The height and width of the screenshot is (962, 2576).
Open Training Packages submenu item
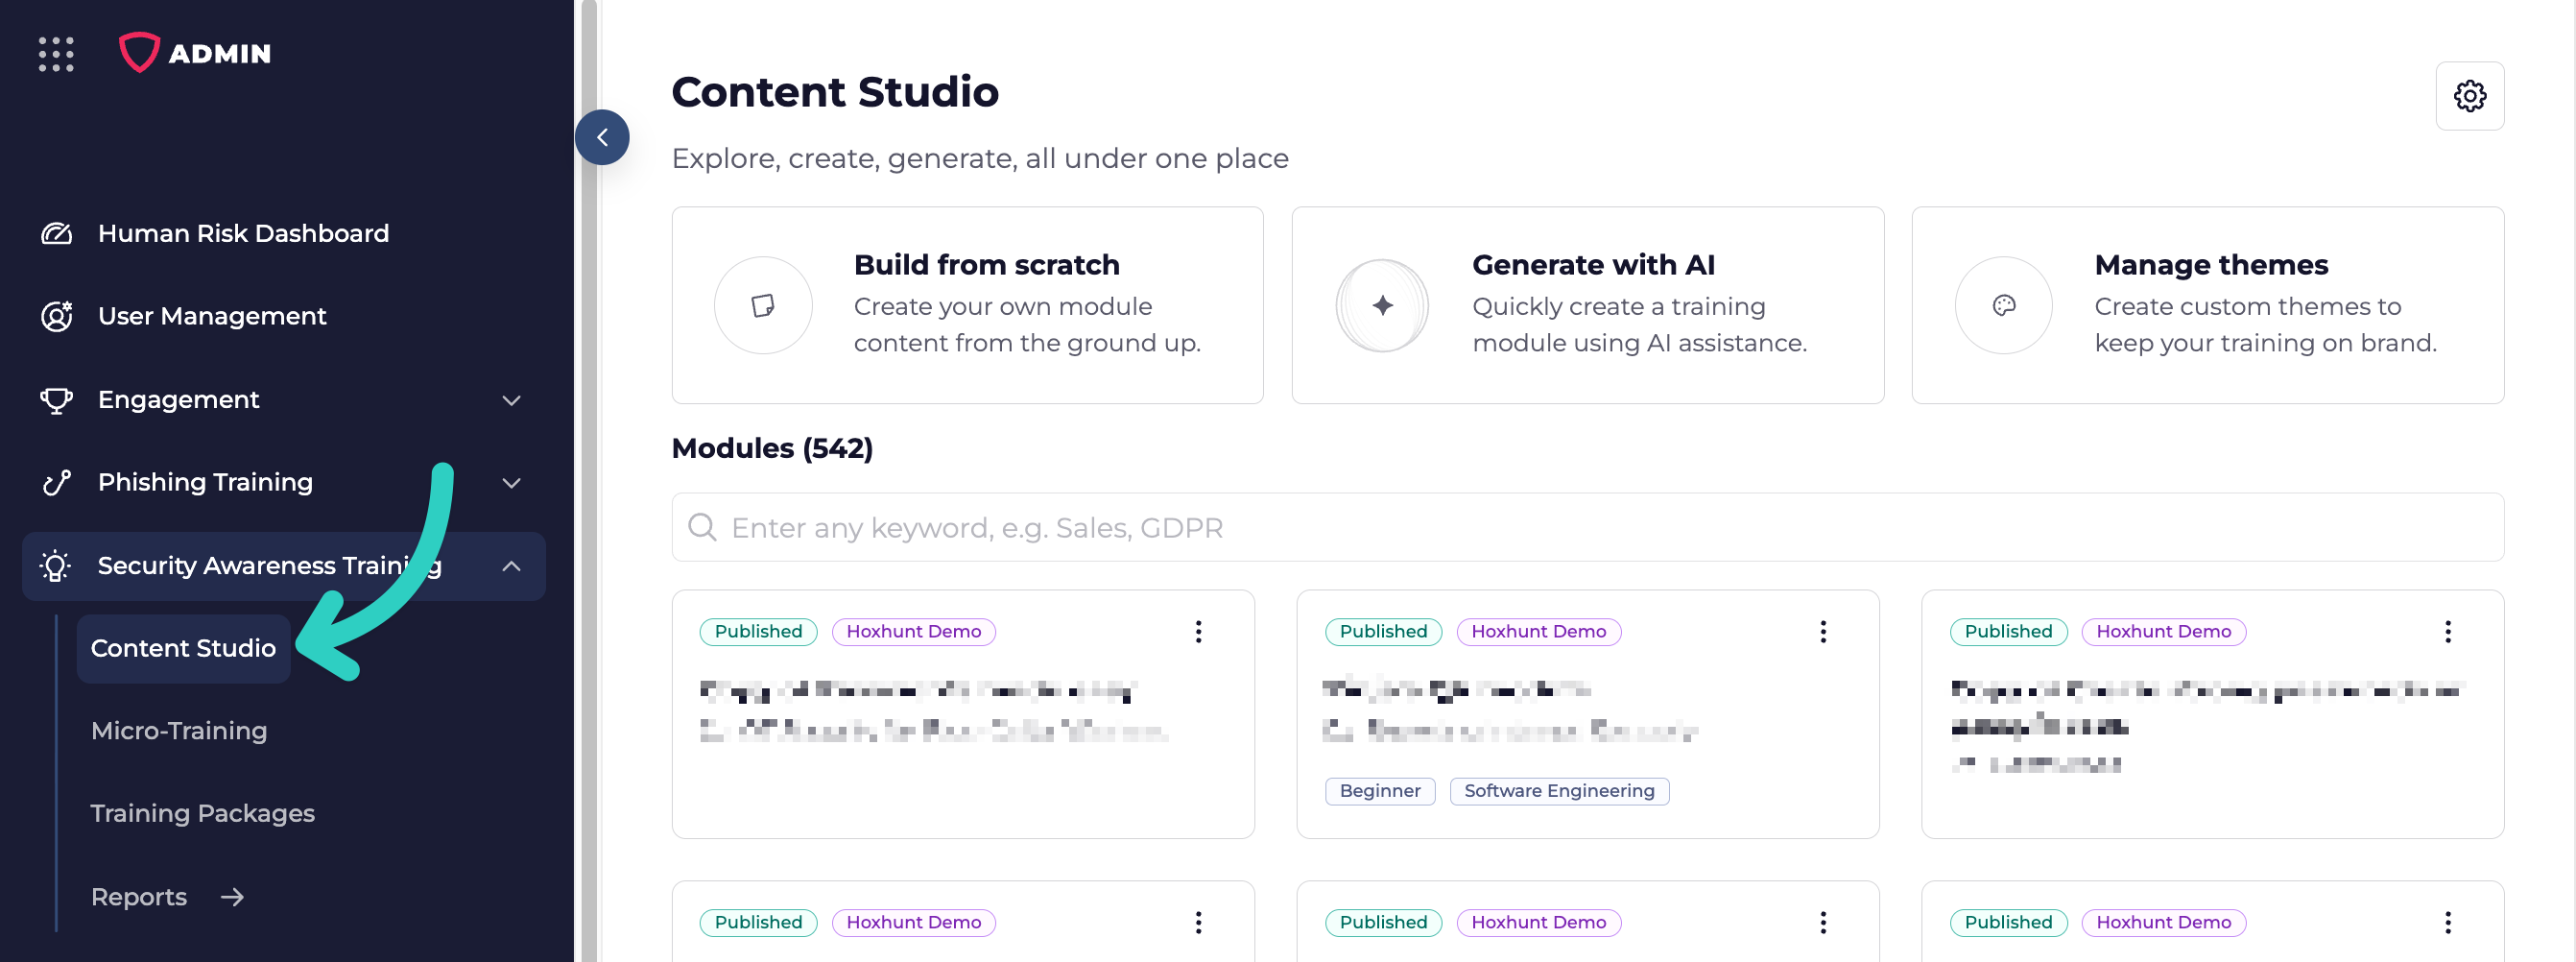(203, 813)
